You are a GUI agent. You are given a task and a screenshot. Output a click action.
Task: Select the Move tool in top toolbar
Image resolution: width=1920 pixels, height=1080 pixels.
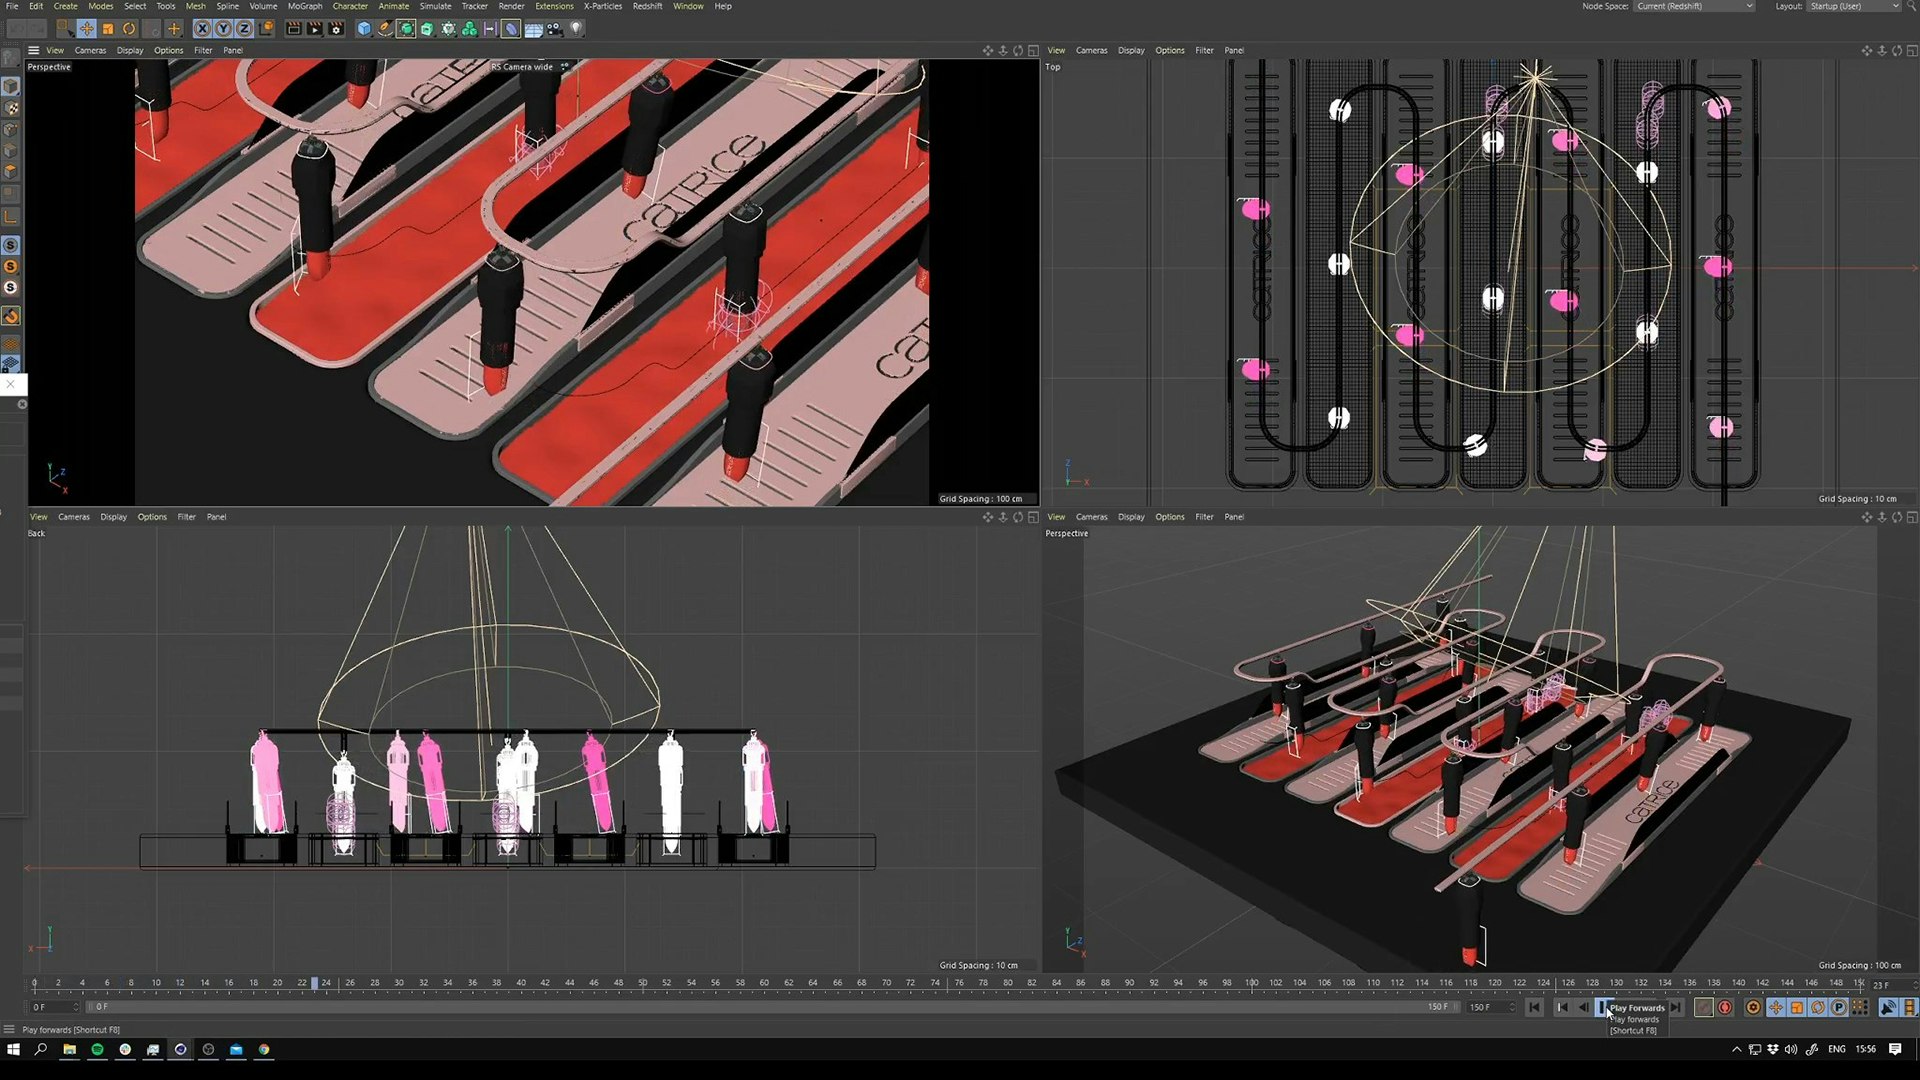point(87,29)
